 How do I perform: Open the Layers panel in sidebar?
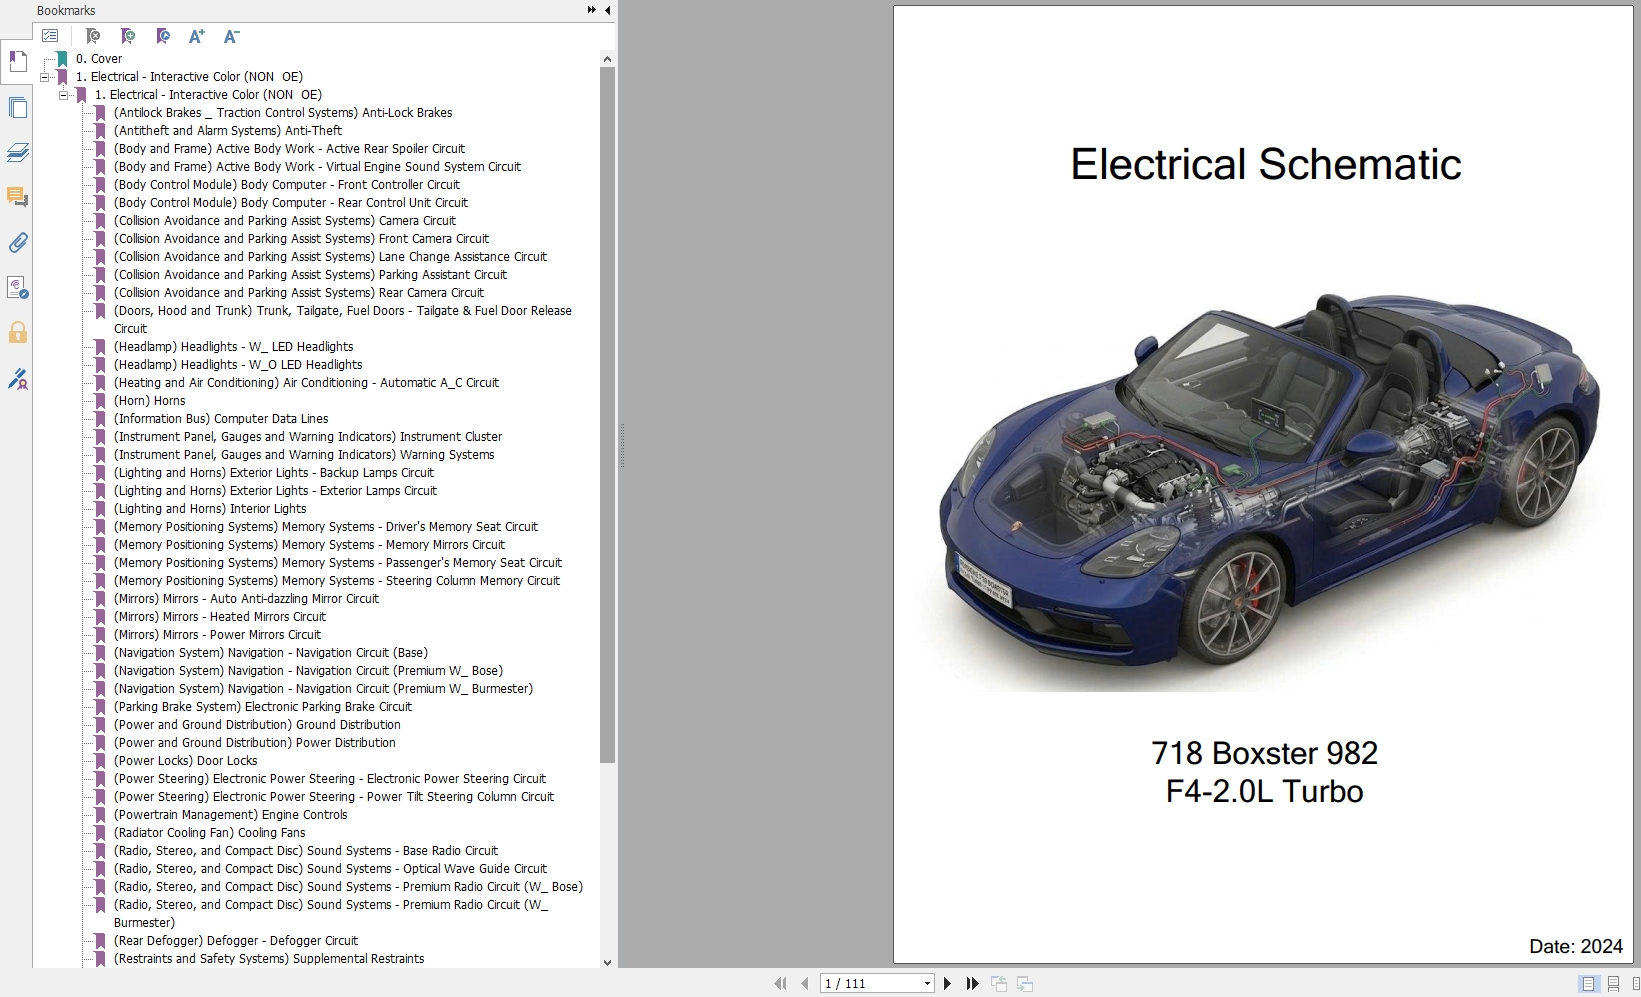pos(17,153)
